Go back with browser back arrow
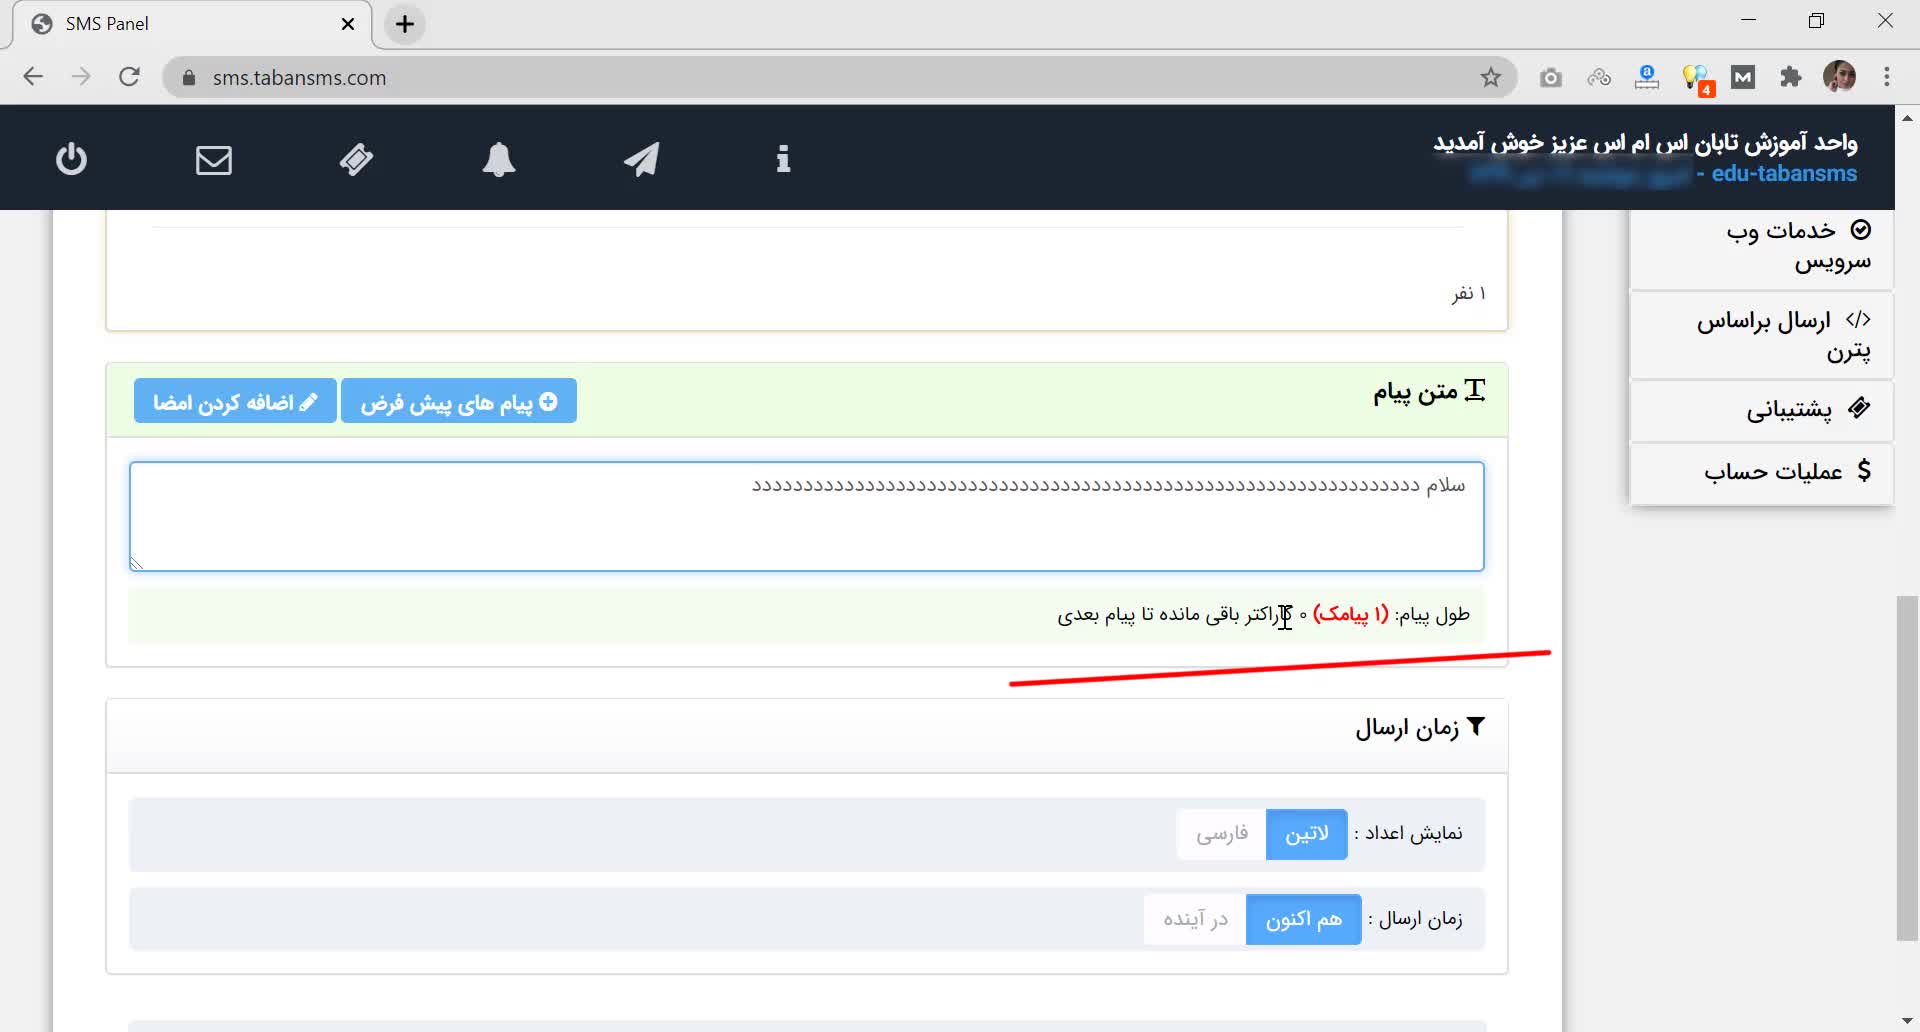 click(x=33, y=77)
